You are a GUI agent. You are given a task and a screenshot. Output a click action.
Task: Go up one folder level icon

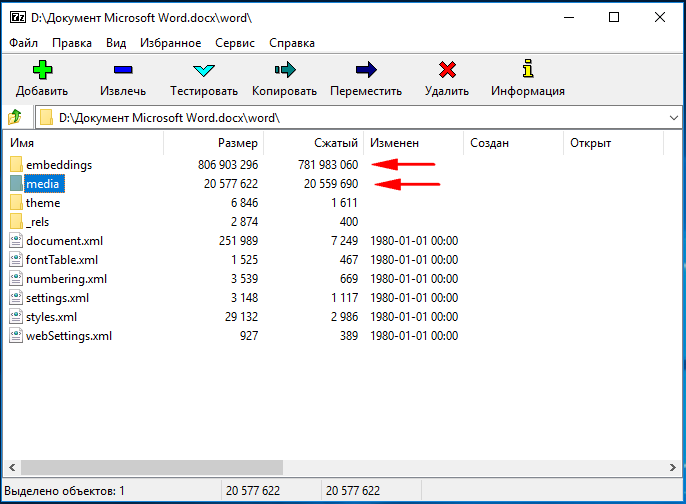point(14,117)
